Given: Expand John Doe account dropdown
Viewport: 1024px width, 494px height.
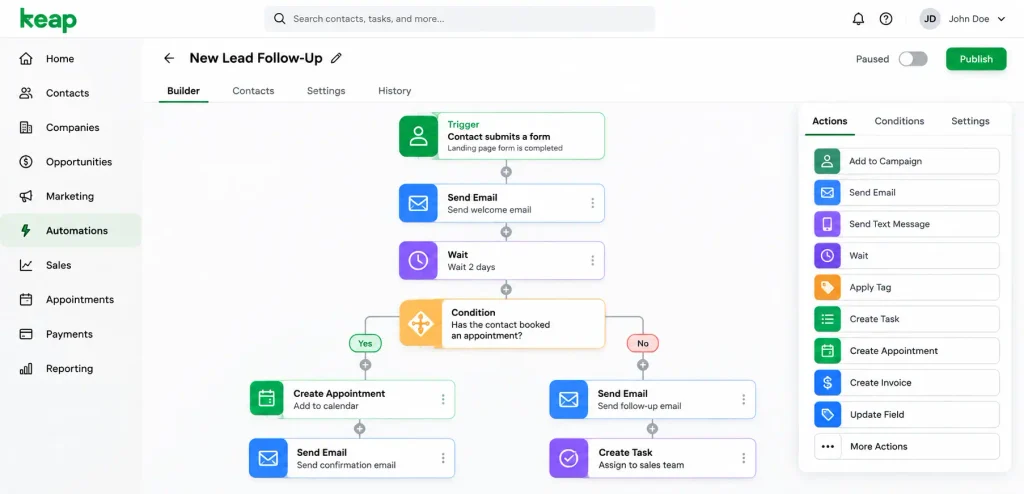Looking at the screenshot, I should (1001, 19).
